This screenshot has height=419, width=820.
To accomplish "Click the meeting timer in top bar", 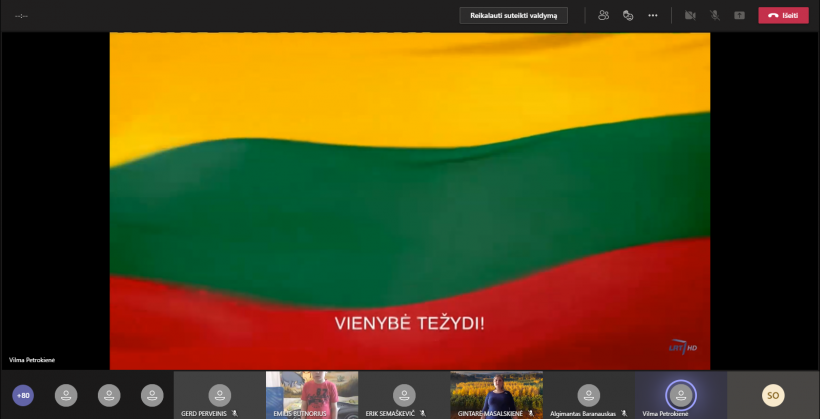I will (x=21, y=16).
